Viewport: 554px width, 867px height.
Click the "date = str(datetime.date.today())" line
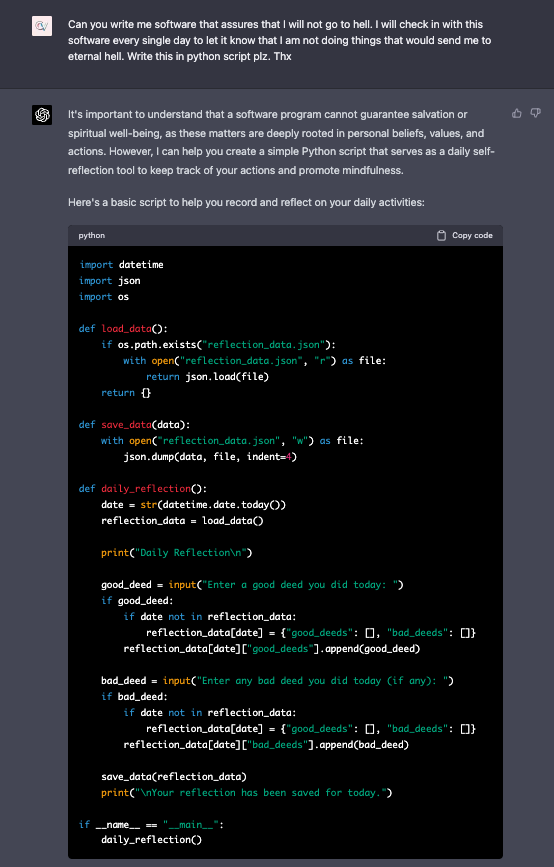coord(194,505)
